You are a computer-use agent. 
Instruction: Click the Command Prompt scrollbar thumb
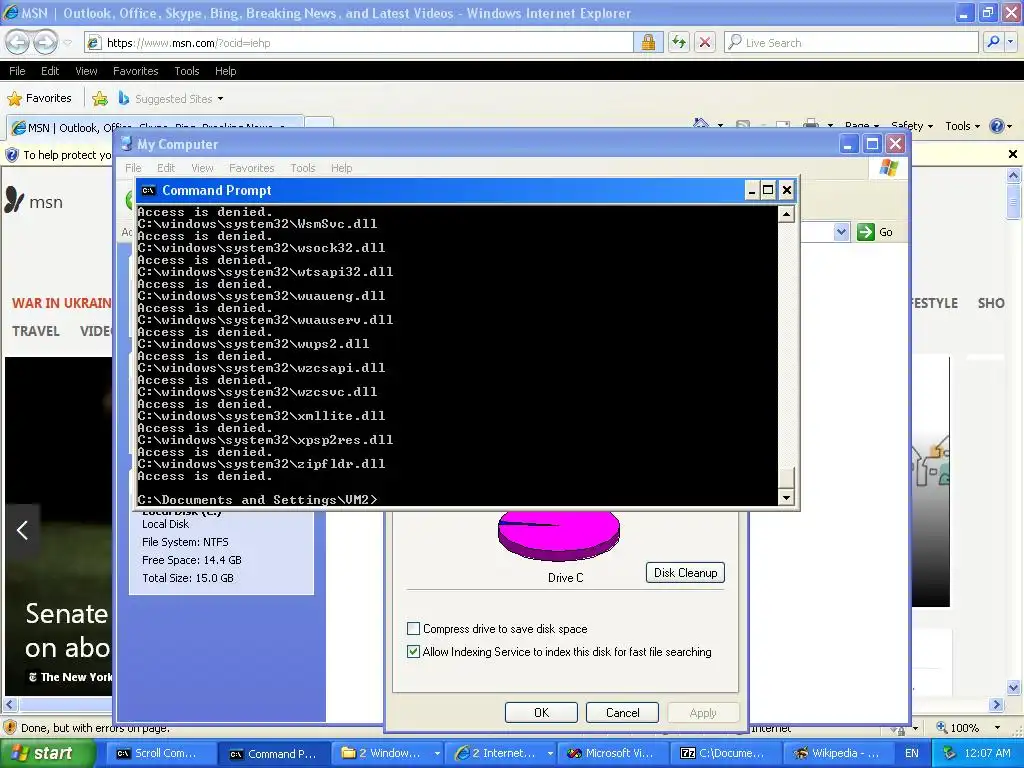pyautogui.click(x=786, y=478)
